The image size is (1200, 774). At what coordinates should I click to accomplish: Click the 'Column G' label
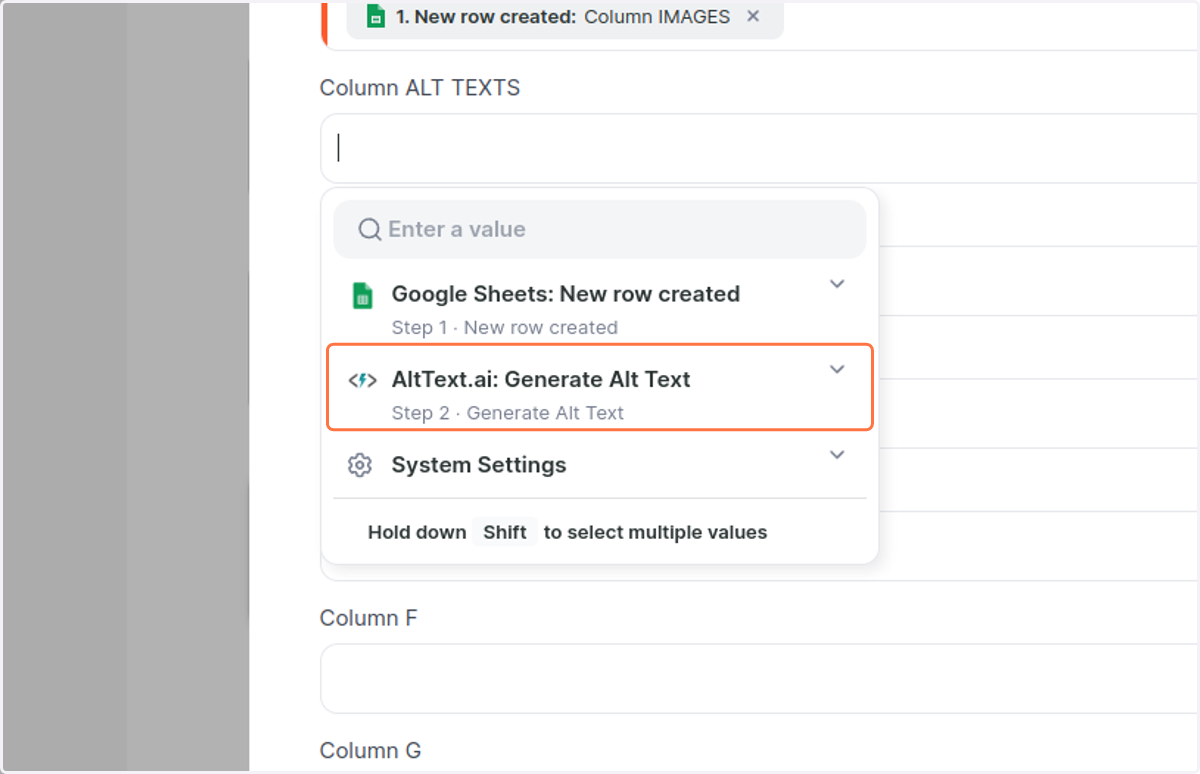371,750
